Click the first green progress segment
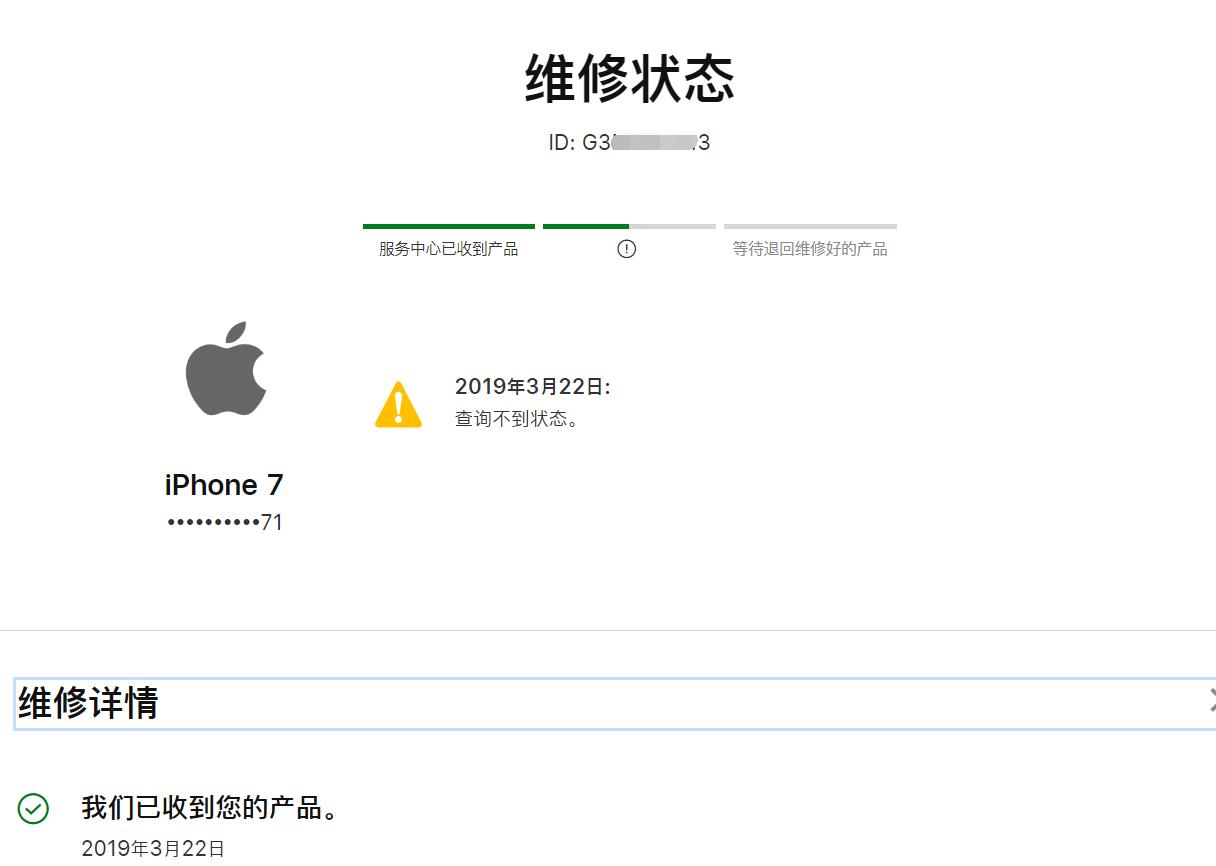 pyautogui.click(x=449, y=227)
